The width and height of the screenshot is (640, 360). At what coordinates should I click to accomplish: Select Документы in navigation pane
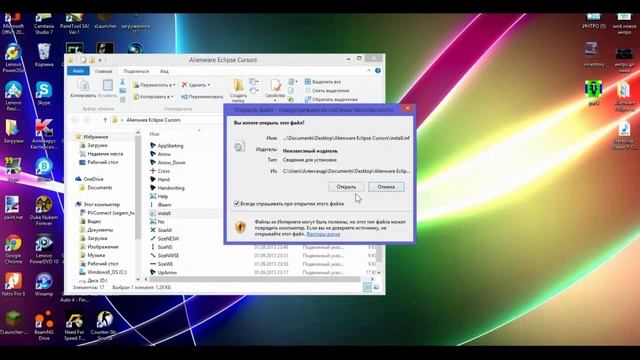point(100,230)
